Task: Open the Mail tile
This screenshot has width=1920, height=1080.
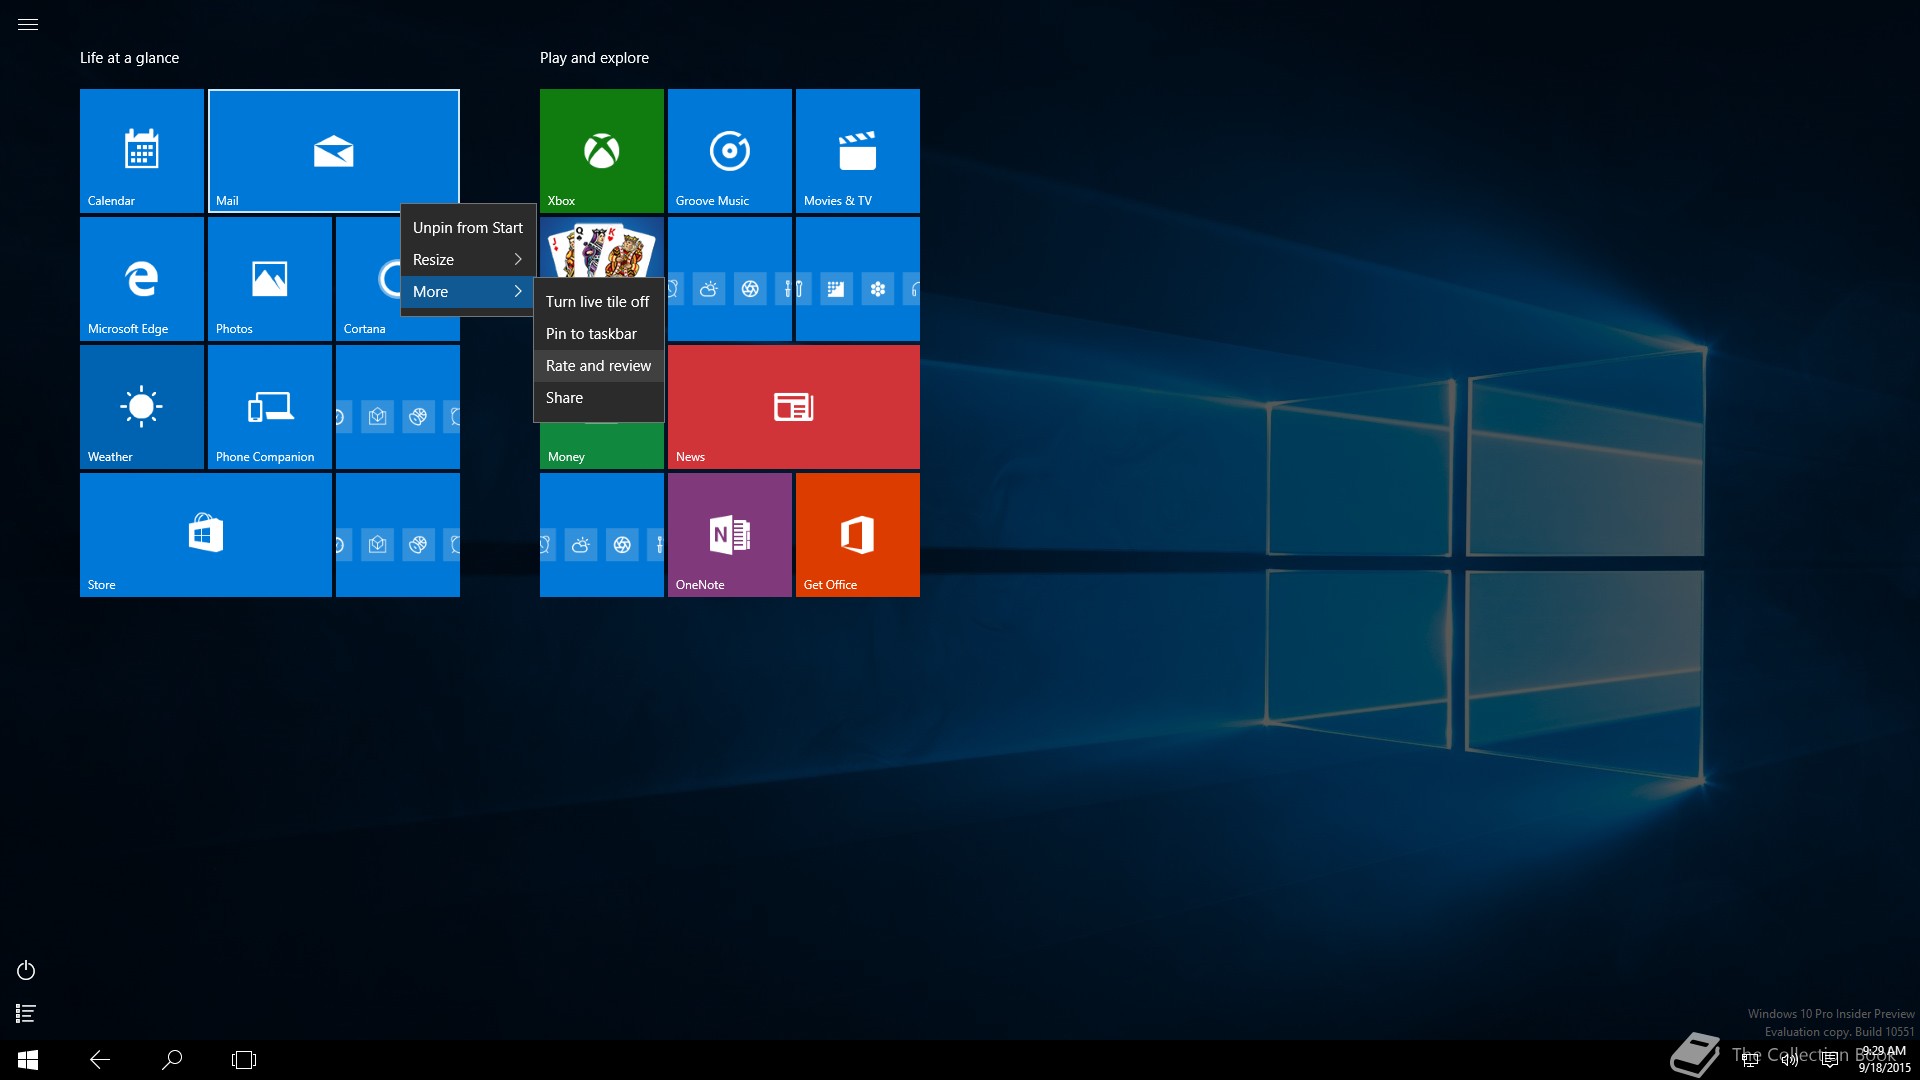Action: (x=334, y=151)
